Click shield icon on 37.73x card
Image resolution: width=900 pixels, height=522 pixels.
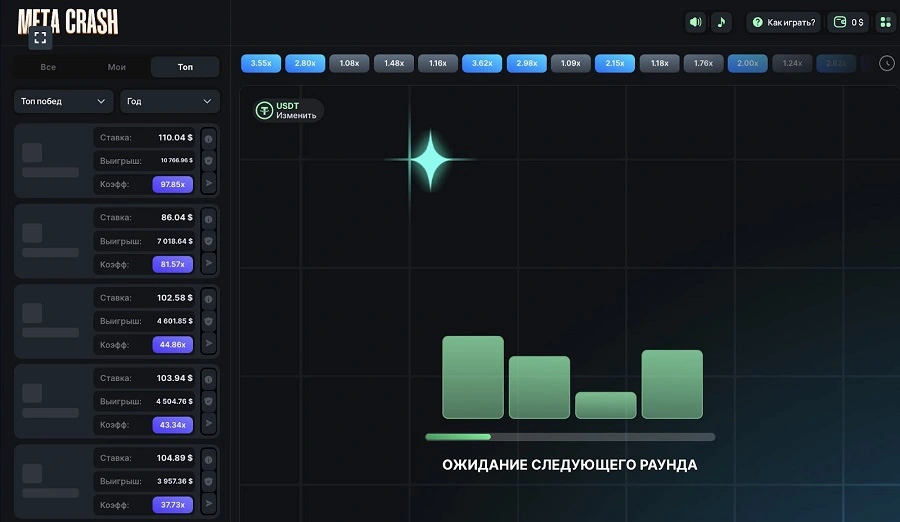coord(208,481)
